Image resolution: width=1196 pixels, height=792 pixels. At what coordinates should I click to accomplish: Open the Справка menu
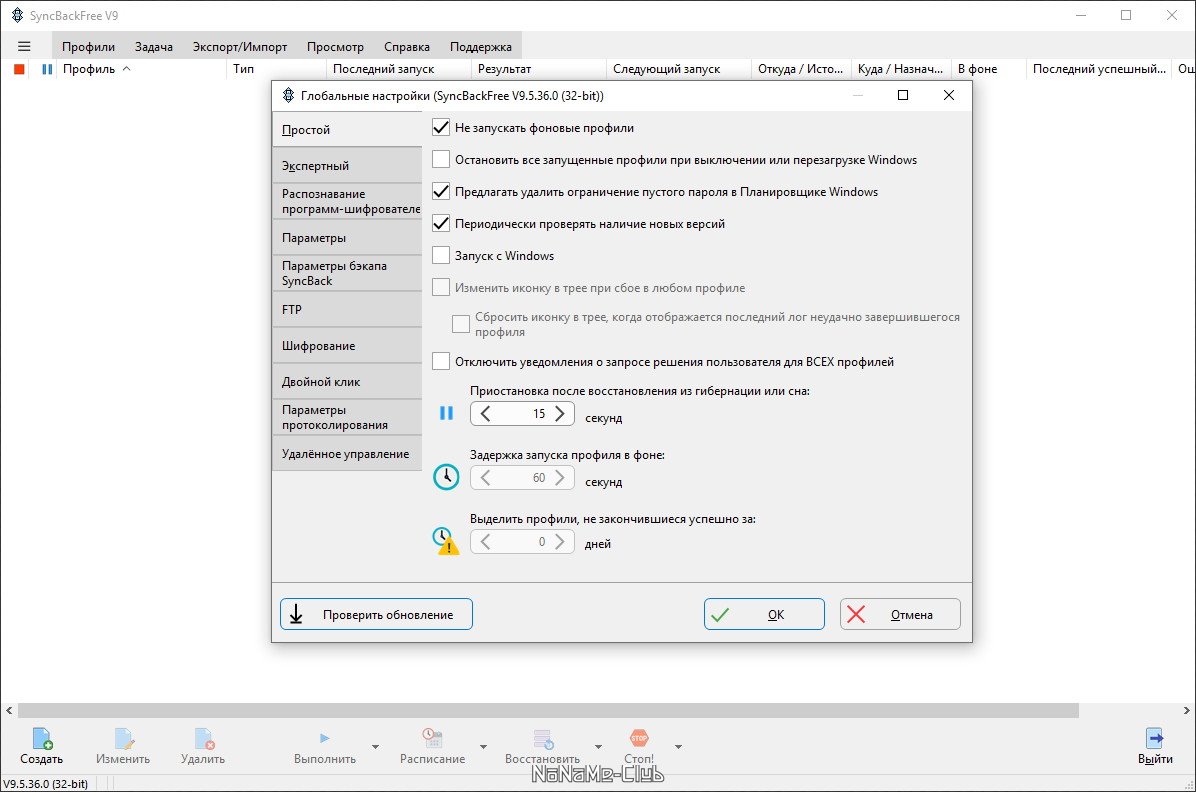(x=407, y=47)
